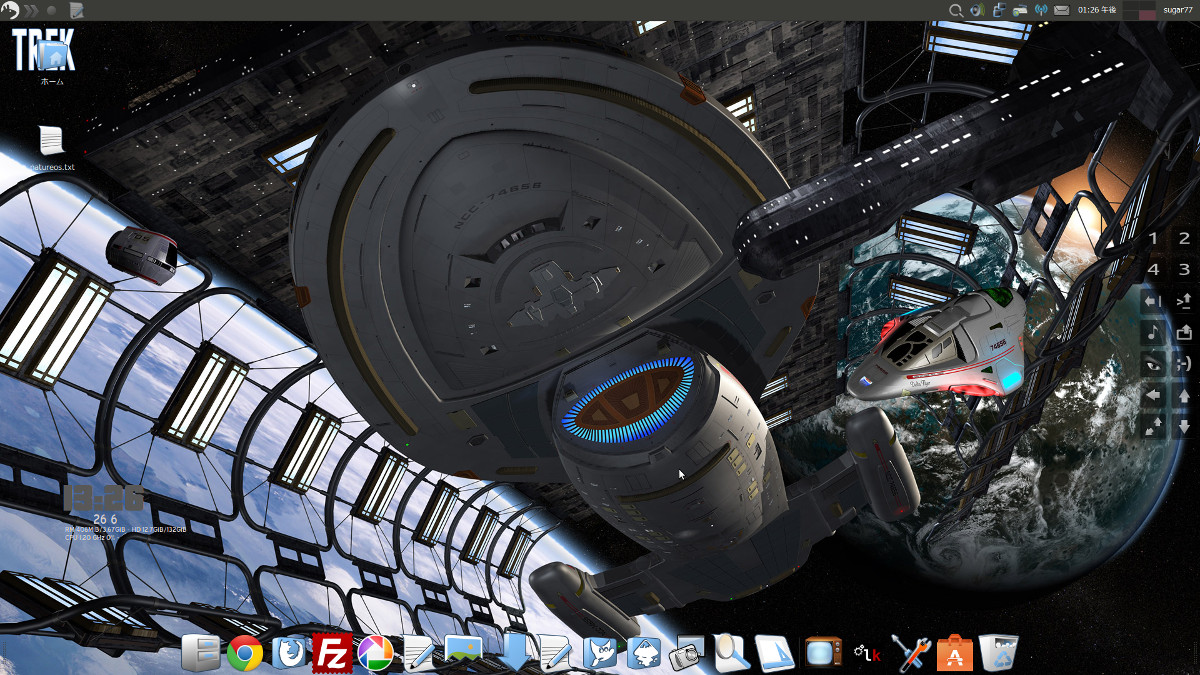Open FileZilla from the dock
The height and width of the screenshot is (675, 1200).
331,653
